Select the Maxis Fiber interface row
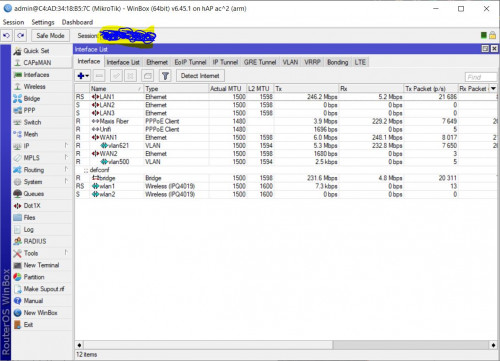The height and width of the screenshot is (361, 500). pyautogui.click(x=286, y=121)
